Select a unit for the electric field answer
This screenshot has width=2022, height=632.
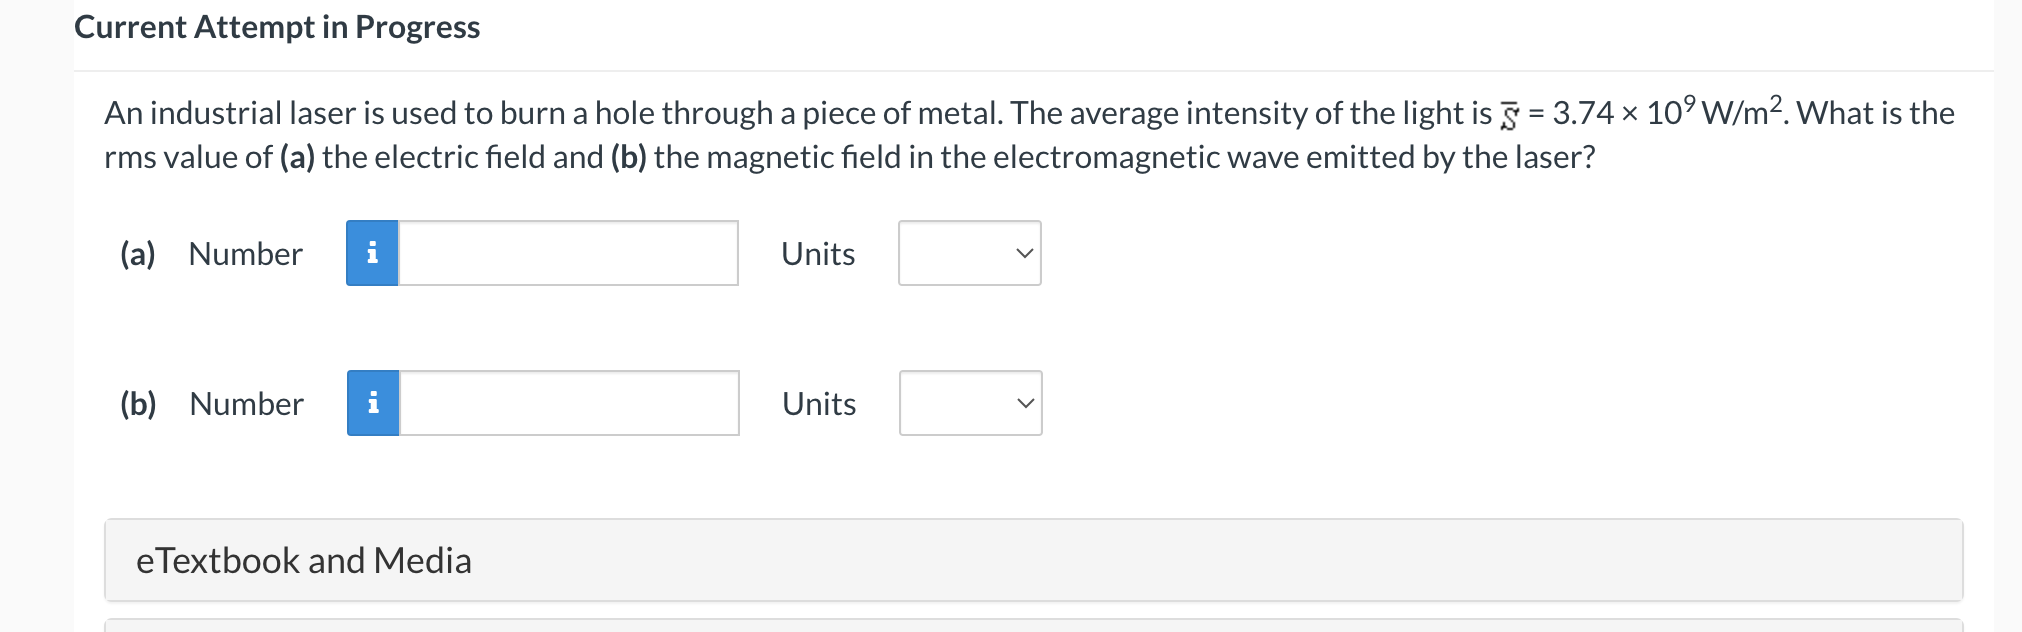[968, 254]
